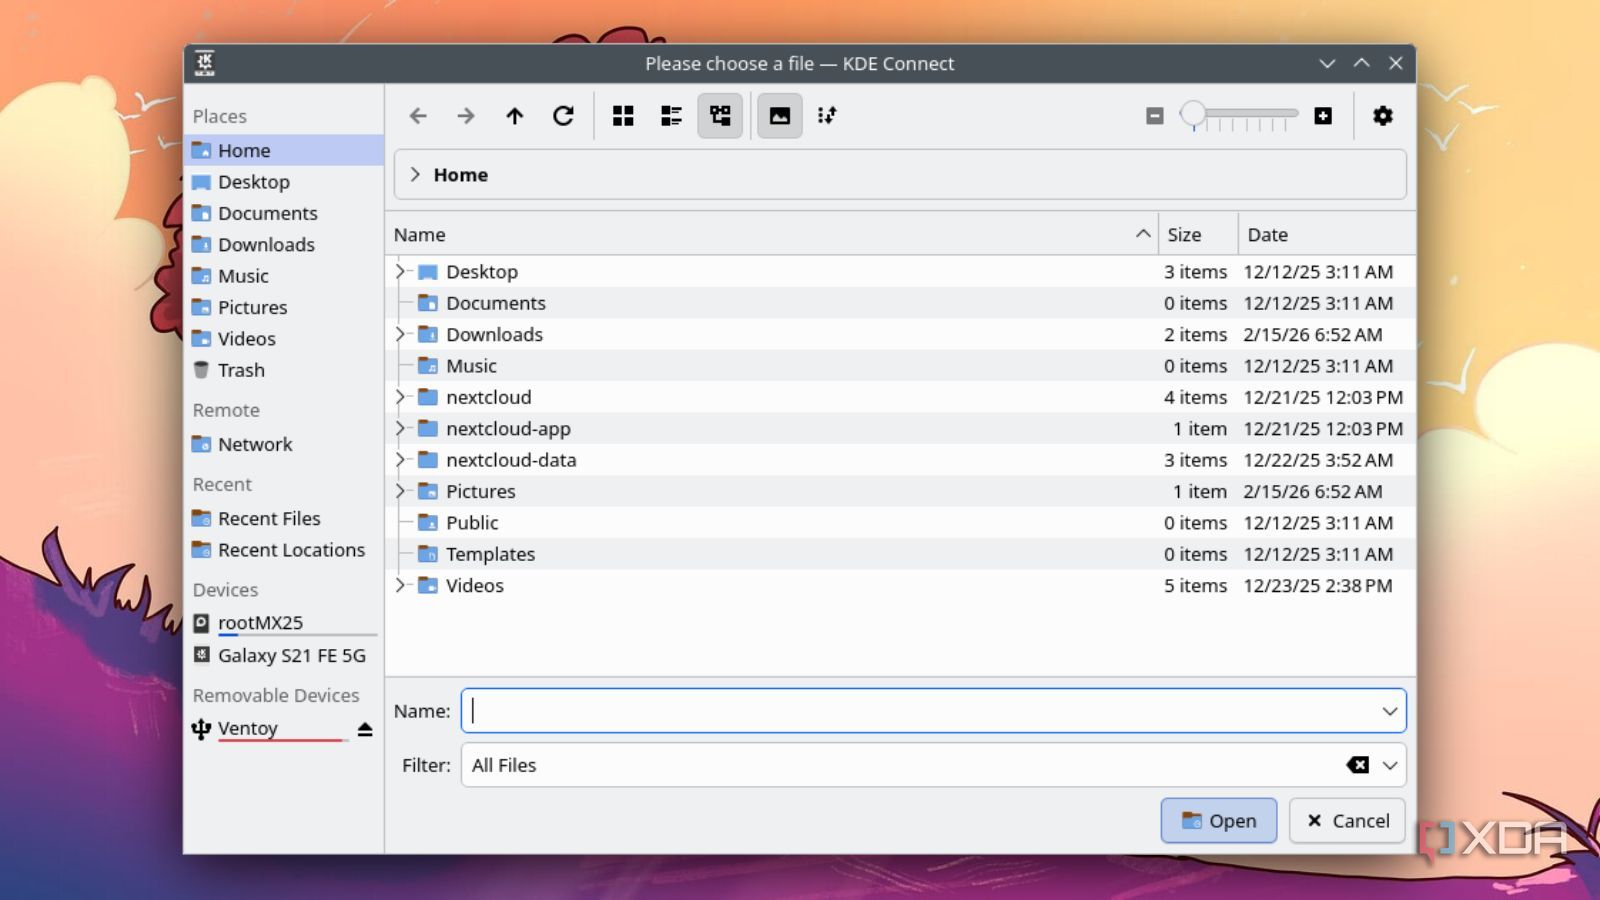Select the nextcloud folder in file list
This screenshot has height=900, width=1600.
(900, 397)
